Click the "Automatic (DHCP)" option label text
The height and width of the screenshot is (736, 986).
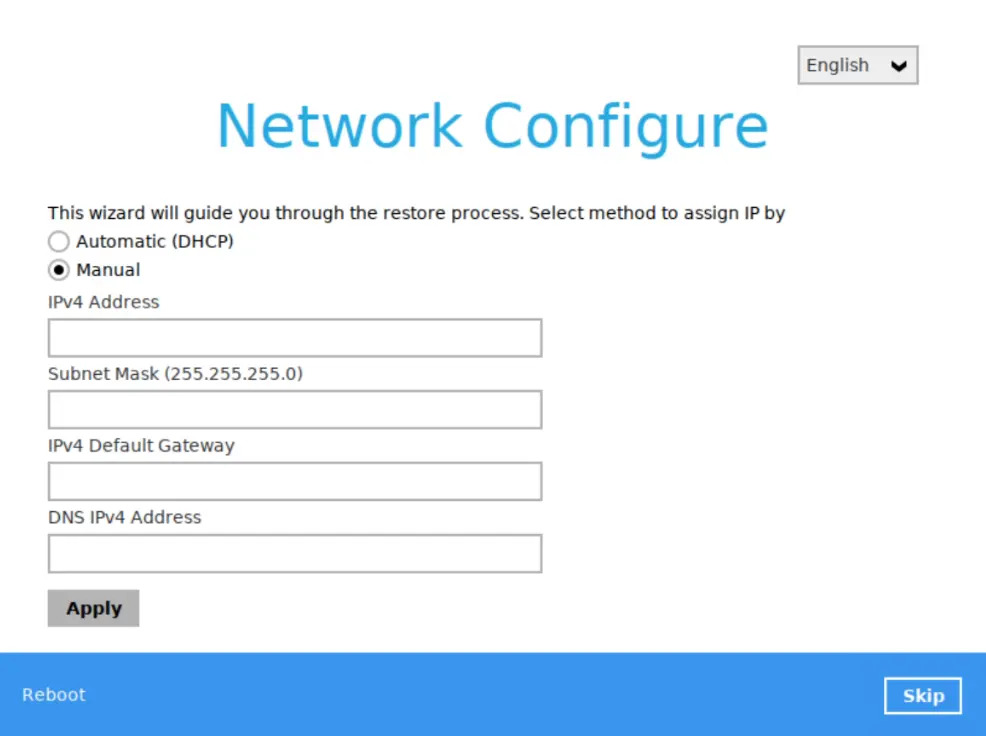tap(155, 241)
